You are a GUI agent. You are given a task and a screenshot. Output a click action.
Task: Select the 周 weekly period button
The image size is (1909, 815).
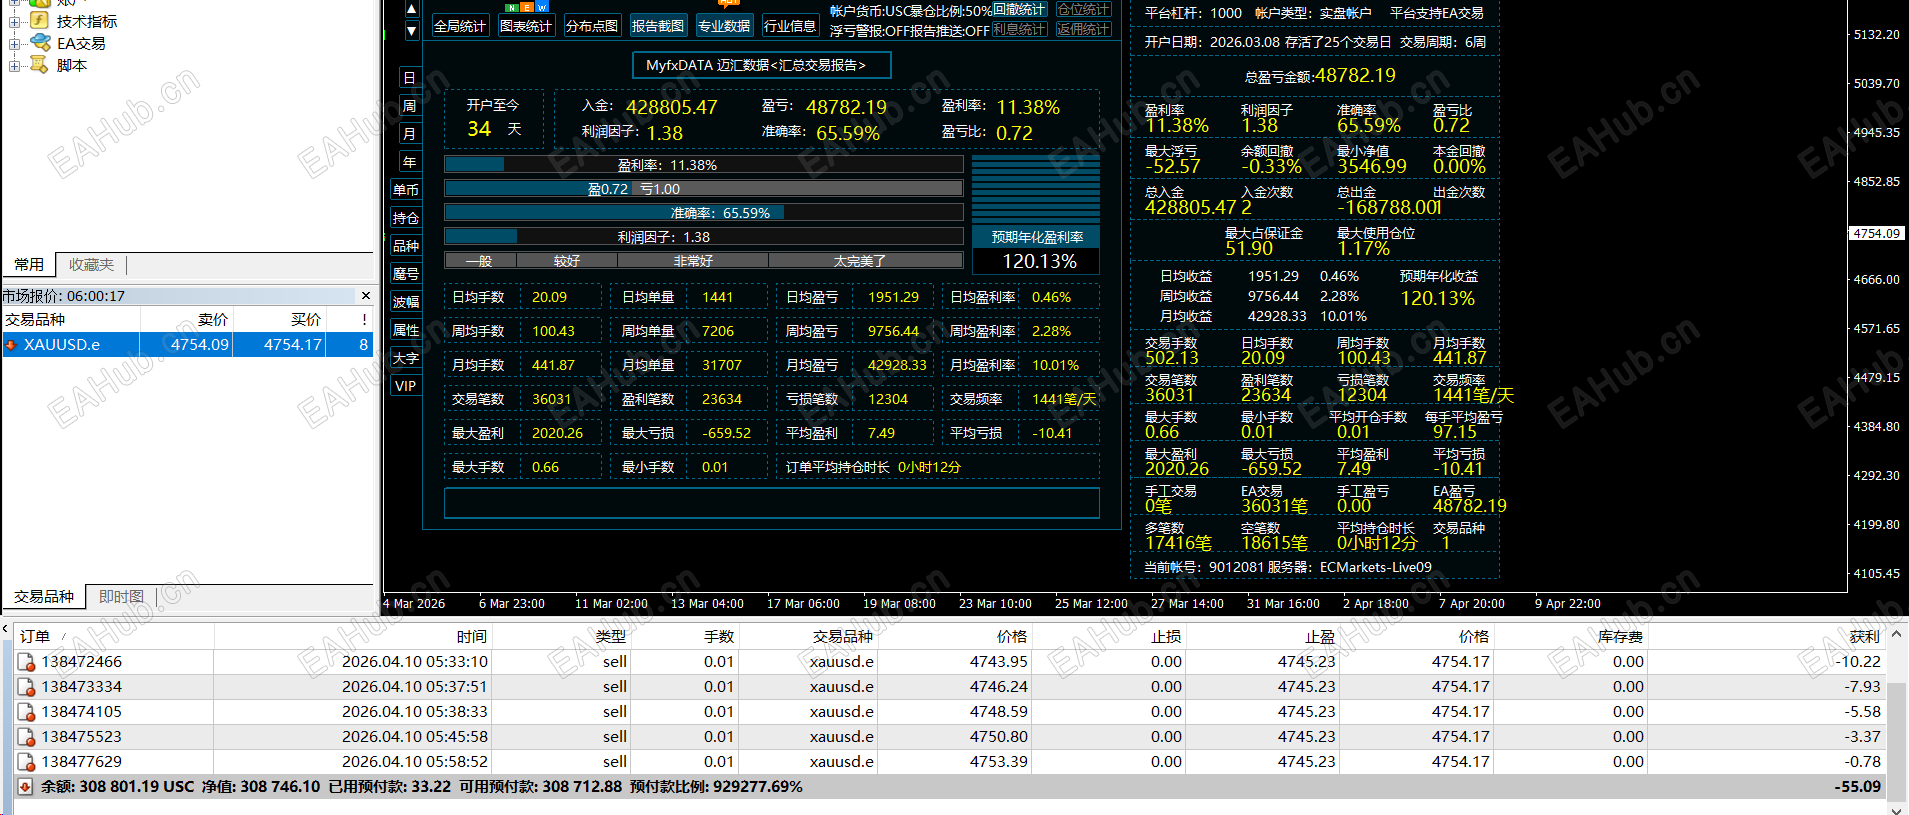pos(409,106)
